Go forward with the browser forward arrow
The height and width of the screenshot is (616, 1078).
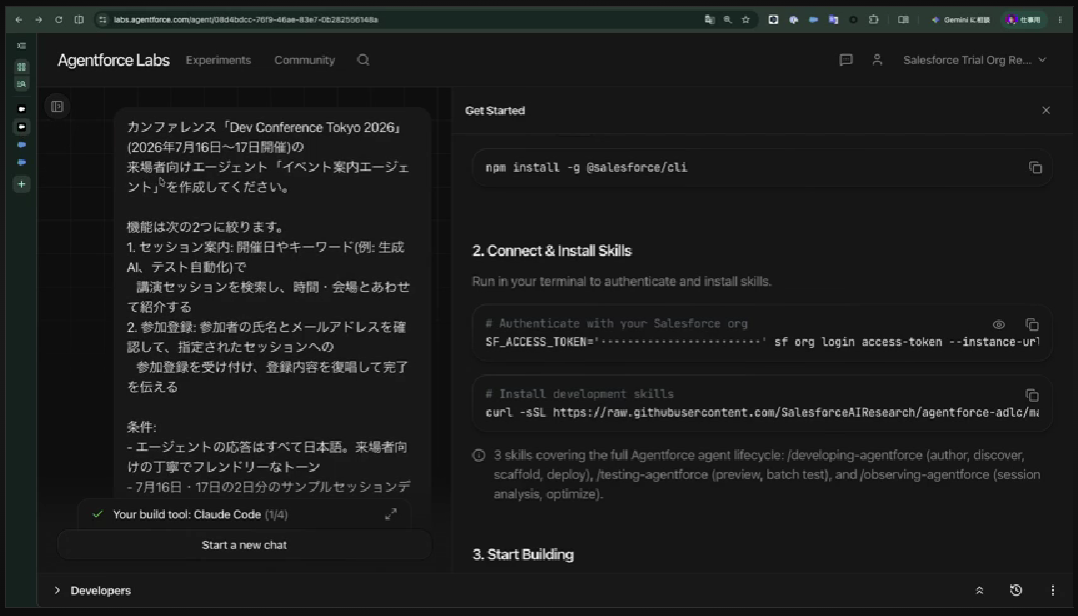pyautogui.click(x=38, y=20)
